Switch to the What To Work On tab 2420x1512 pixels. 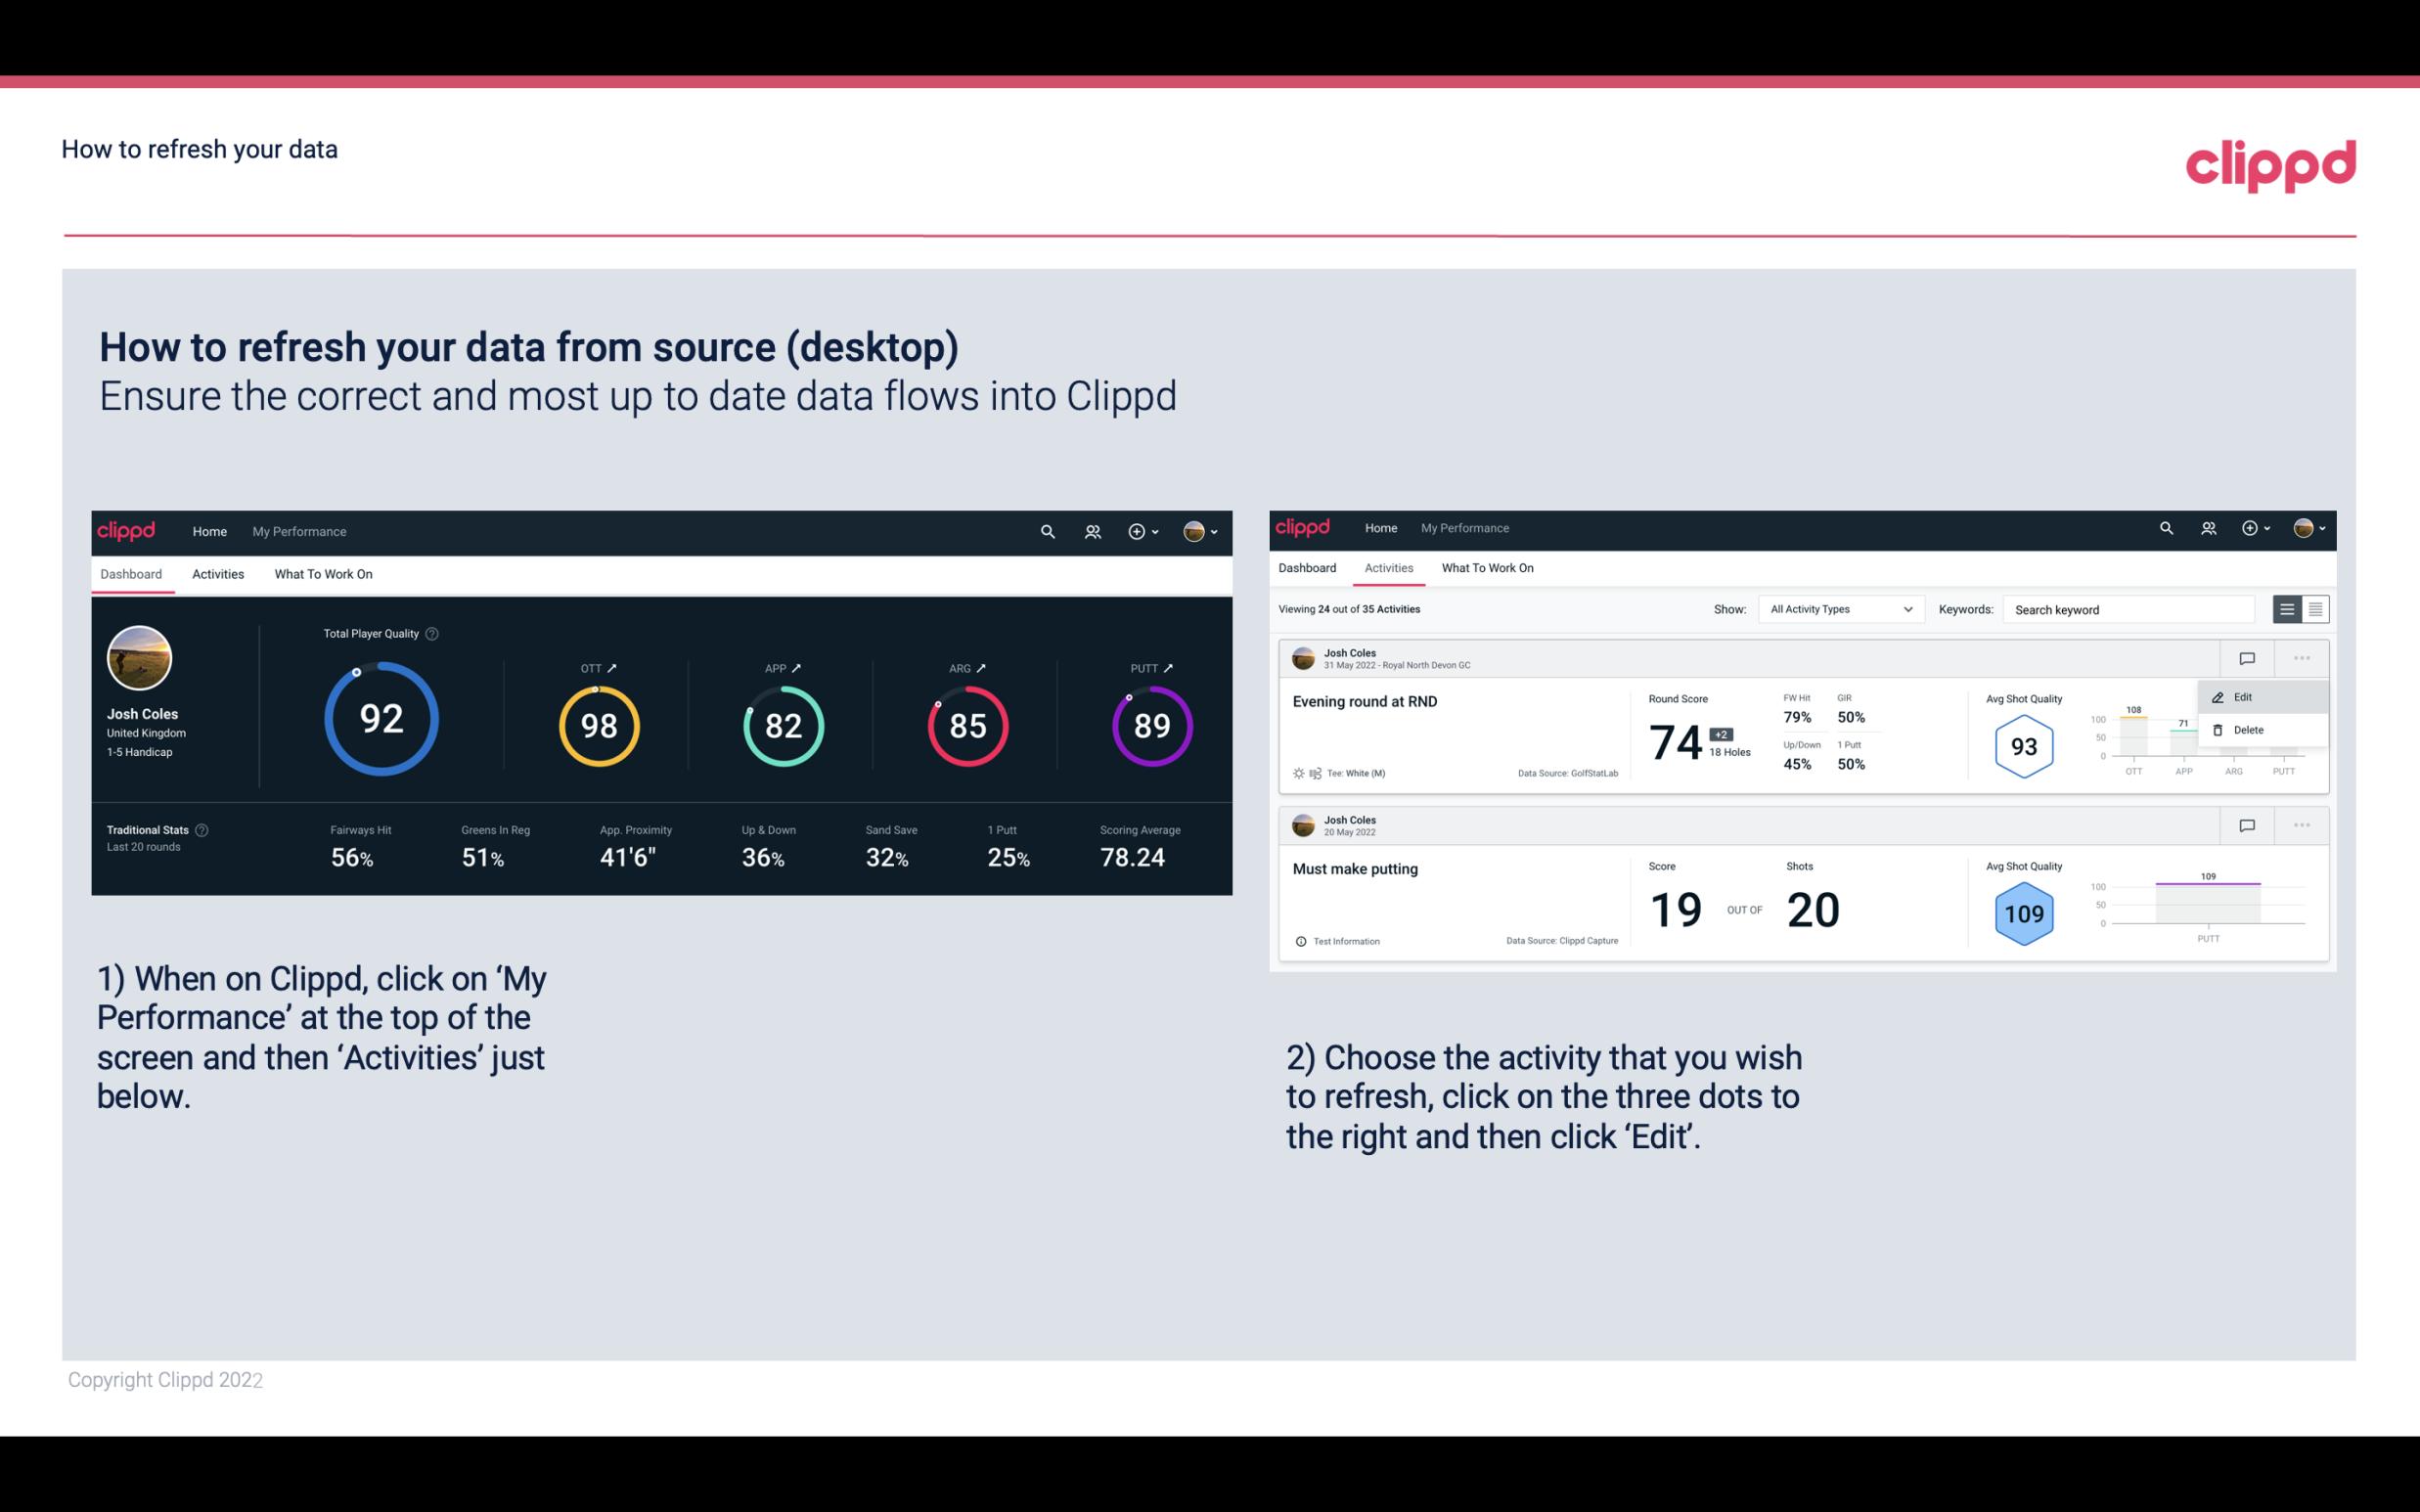click(x=323, y=573)
